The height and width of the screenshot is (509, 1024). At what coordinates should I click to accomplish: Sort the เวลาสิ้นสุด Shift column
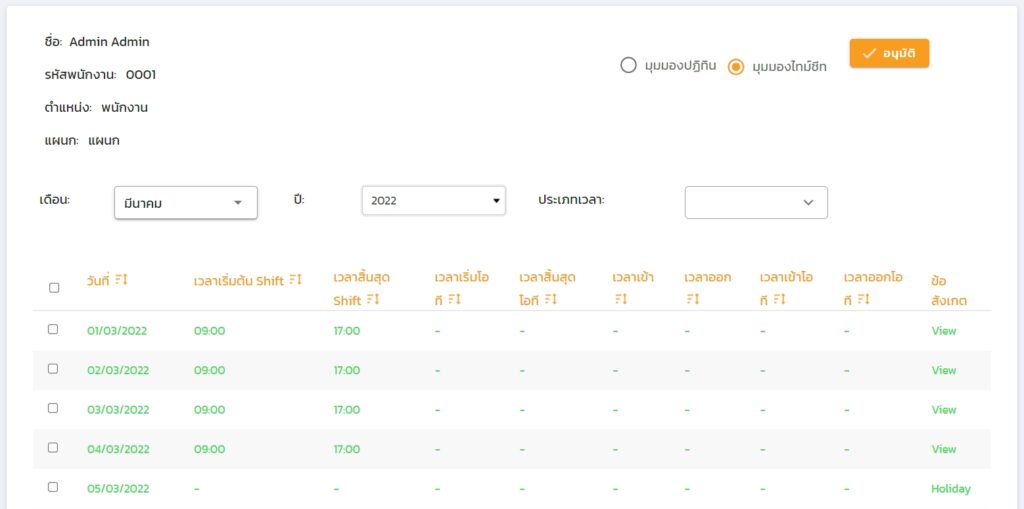pos(373,300)
